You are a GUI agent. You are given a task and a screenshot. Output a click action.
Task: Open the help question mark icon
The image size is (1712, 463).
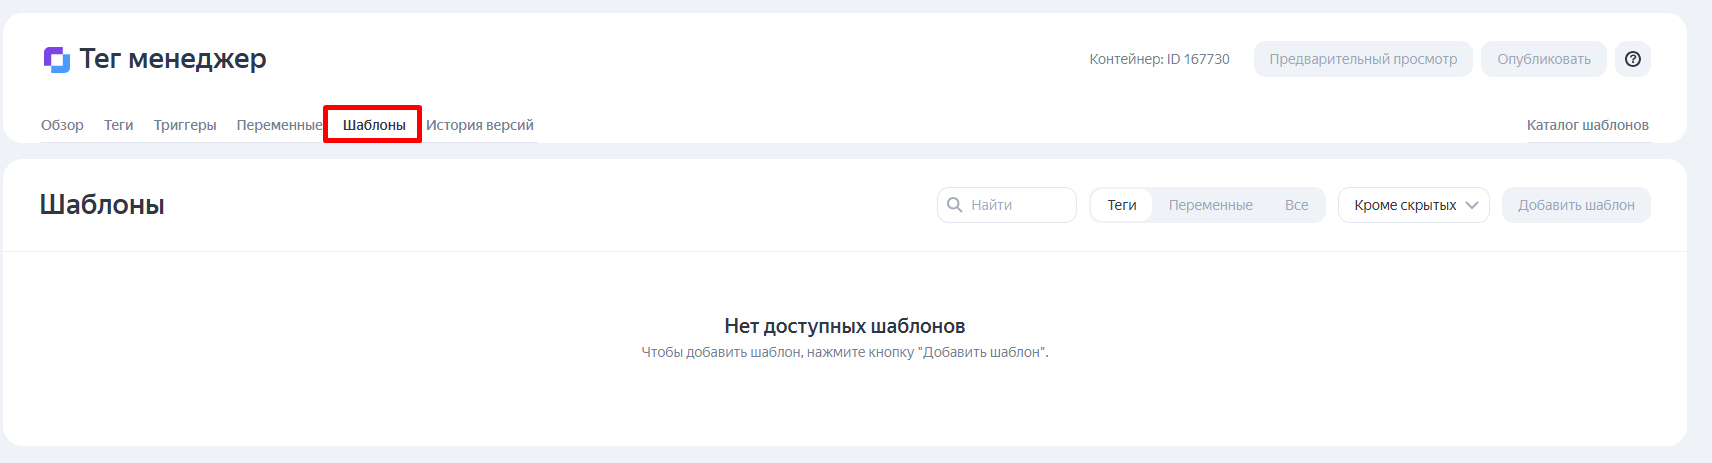coord(1633,59)
